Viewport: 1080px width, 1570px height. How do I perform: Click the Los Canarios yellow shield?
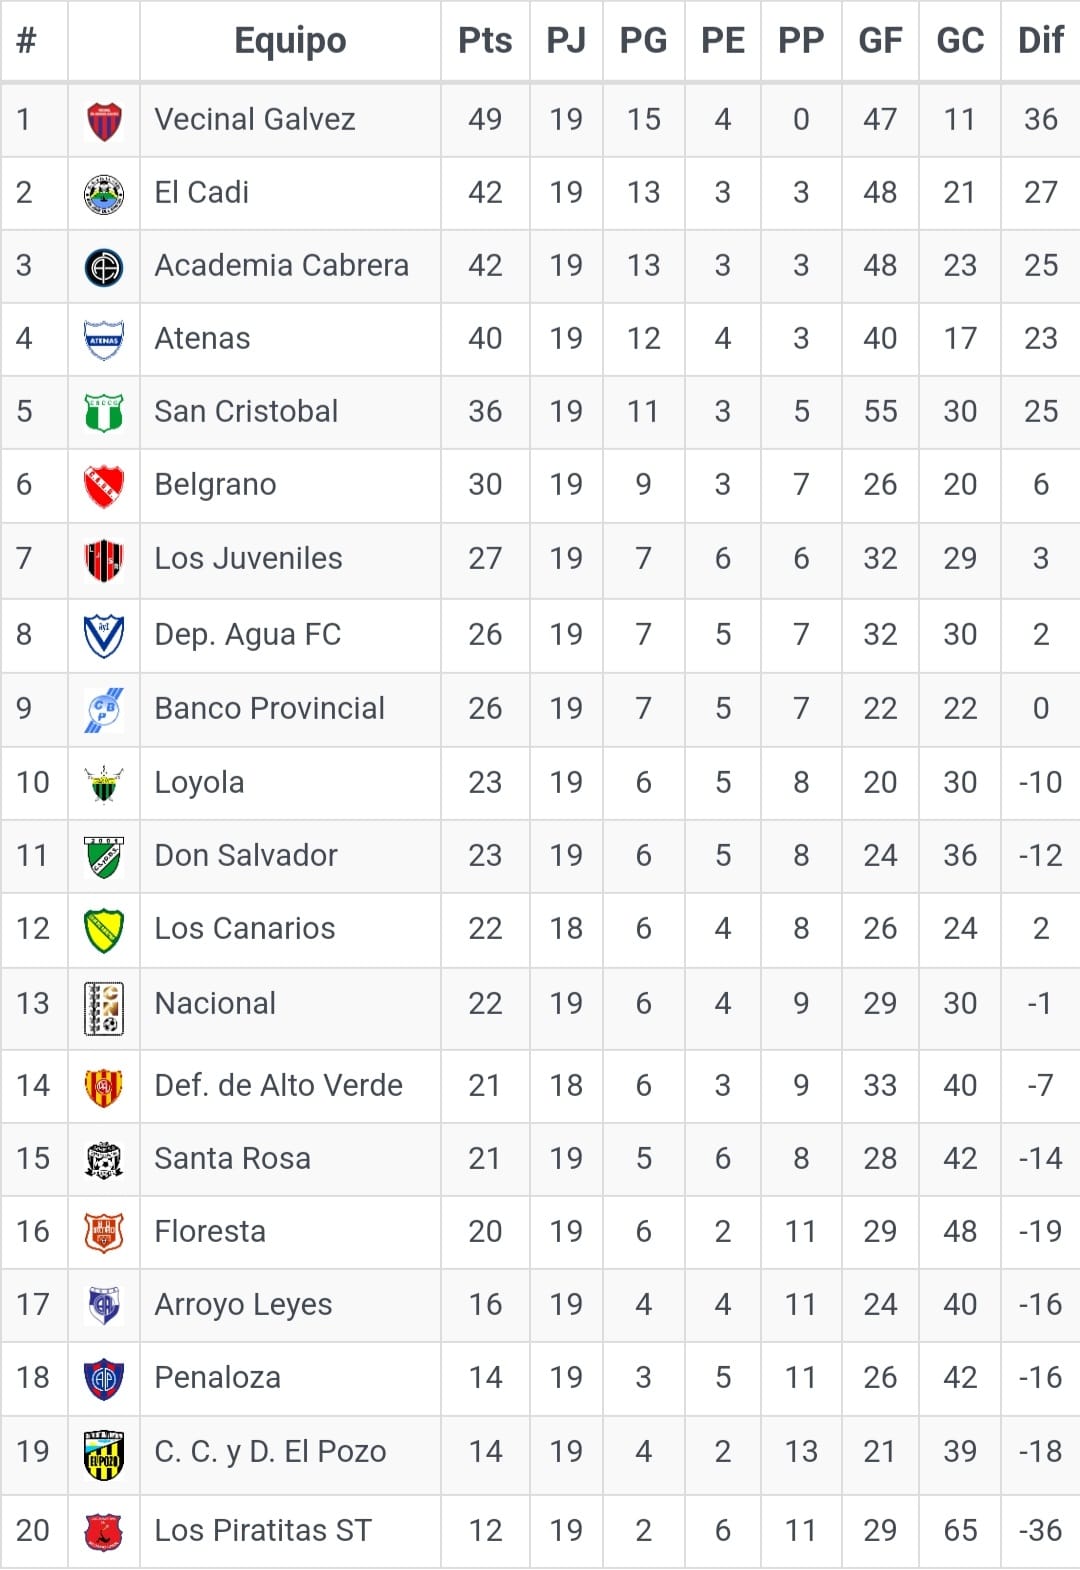tap(104, 930)
